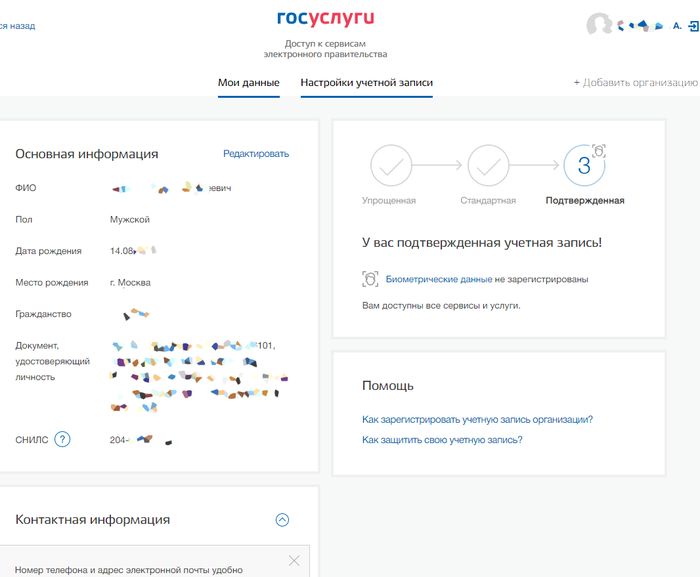Close the phone and email hint box
Viewport: 700px width, 577px height.
[x=293, y=560]
